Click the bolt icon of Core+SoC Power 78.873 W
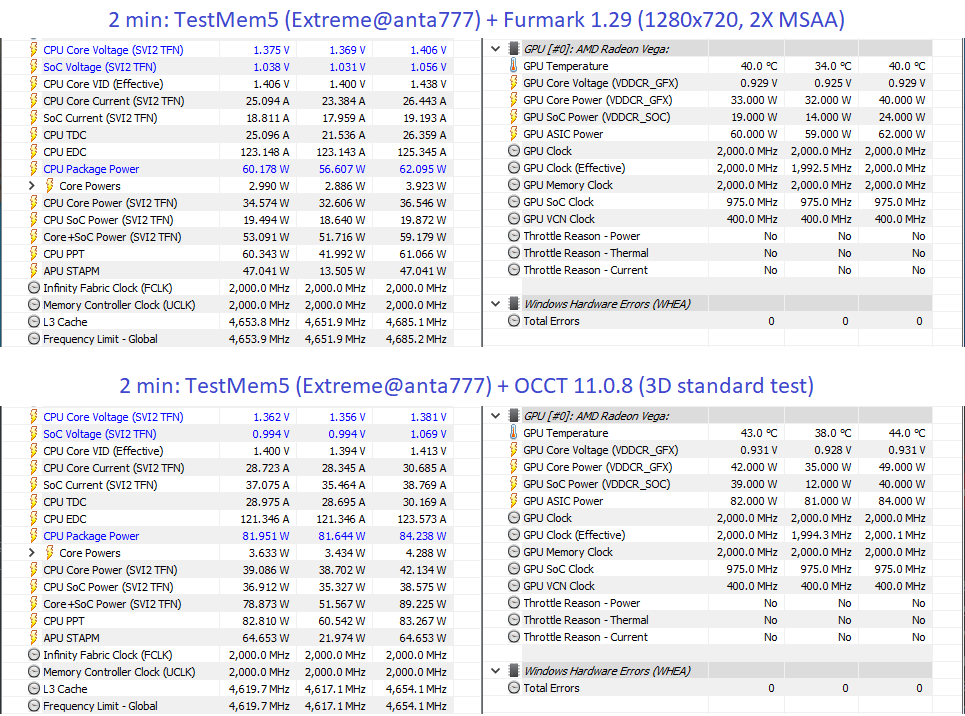 pyautogui.click(x=34, y=604)
